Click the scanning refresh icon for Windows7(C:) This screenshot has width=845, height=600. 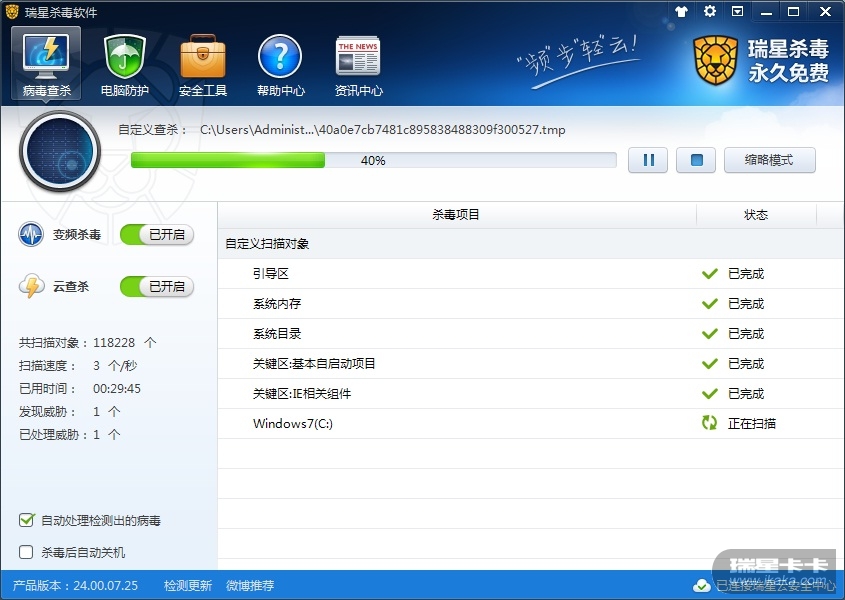tap(709, 423)
